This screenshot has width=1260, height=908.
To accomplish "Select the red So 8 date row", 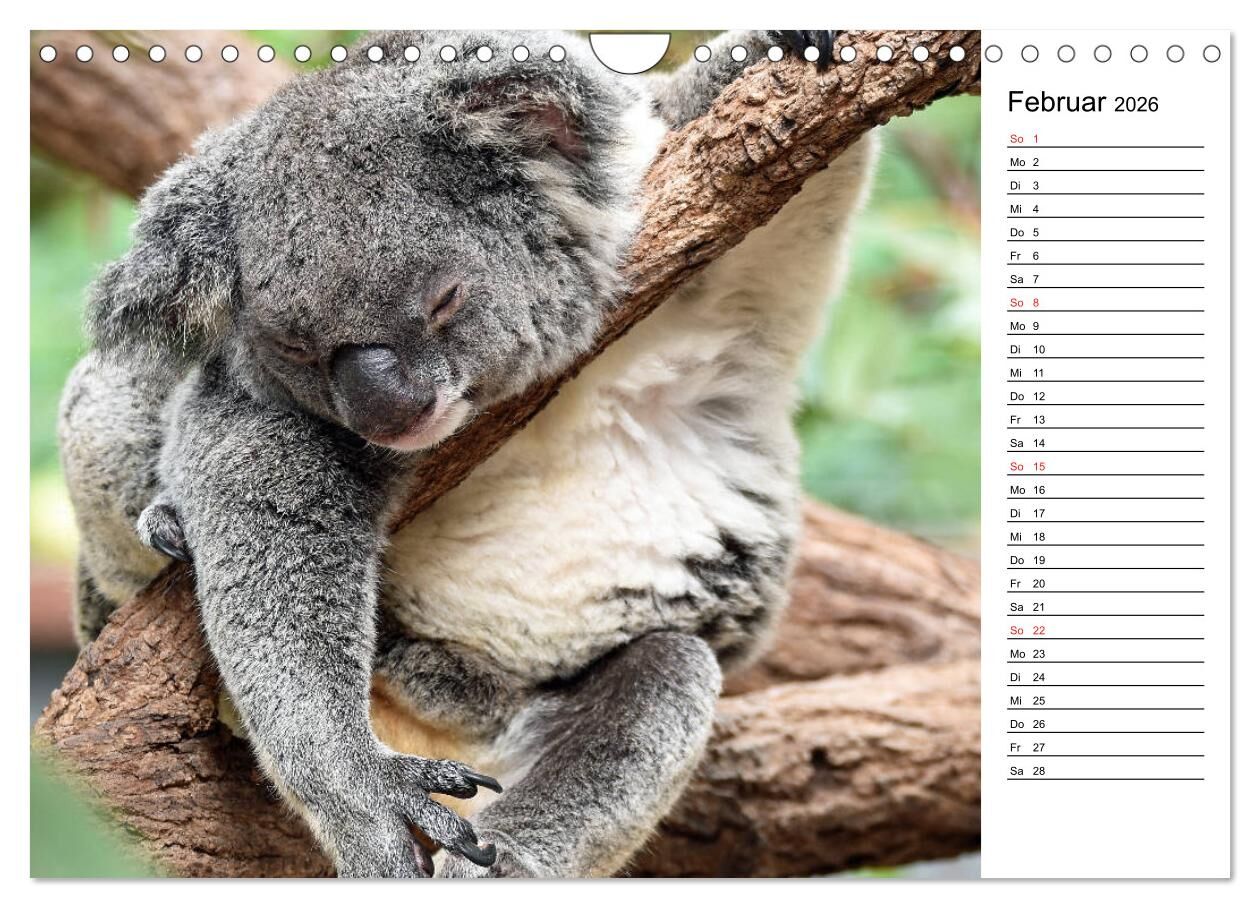I will click(1104, 302).
